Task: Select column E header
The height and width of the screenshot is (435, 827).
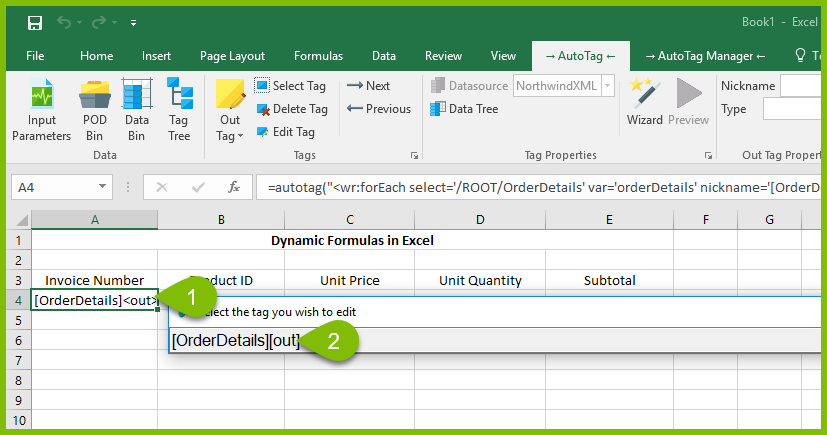Action: pyautogui.click(x=609, y=220)
